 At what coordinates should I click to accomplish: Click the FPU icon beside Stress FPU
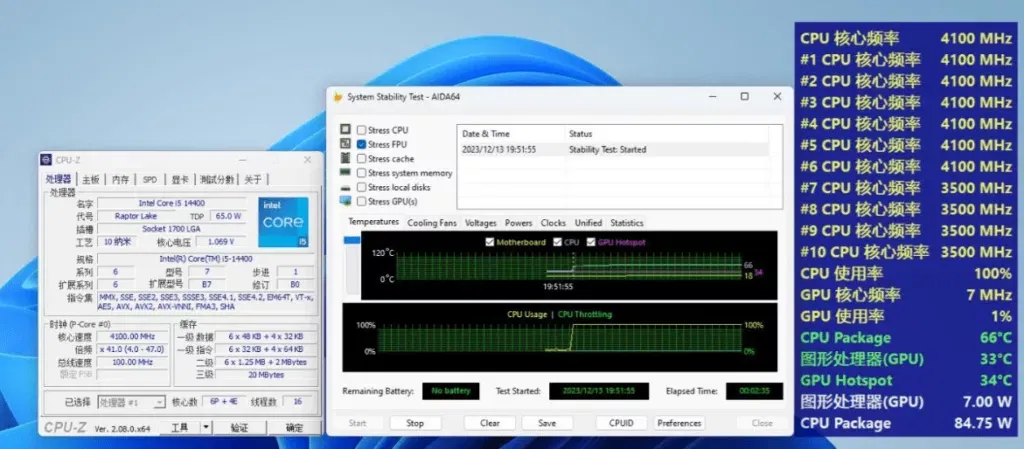pos(345,144)
